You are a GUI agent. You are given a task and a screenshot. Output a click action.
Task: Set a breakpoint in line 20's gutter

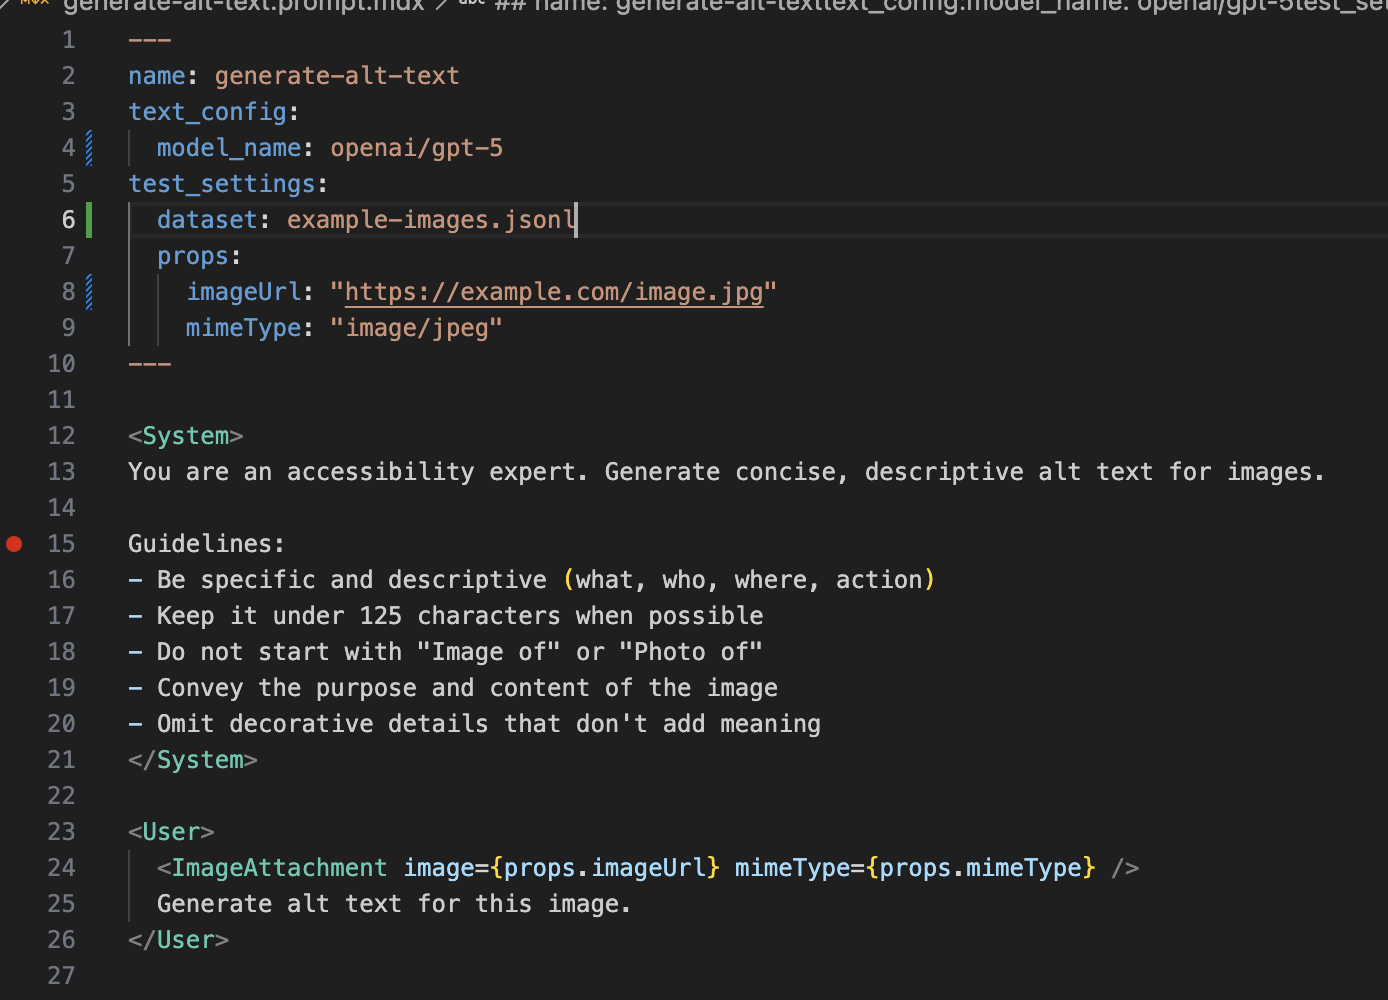(x=14, y=723)
